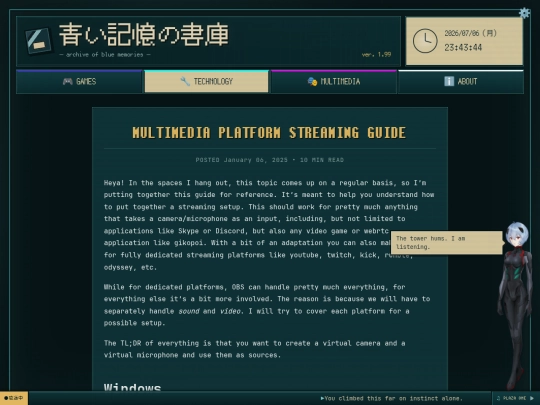The width and height of the screenshot is (540, 405).
Task: Click the anime character mascot
Action: pos(516,305)
